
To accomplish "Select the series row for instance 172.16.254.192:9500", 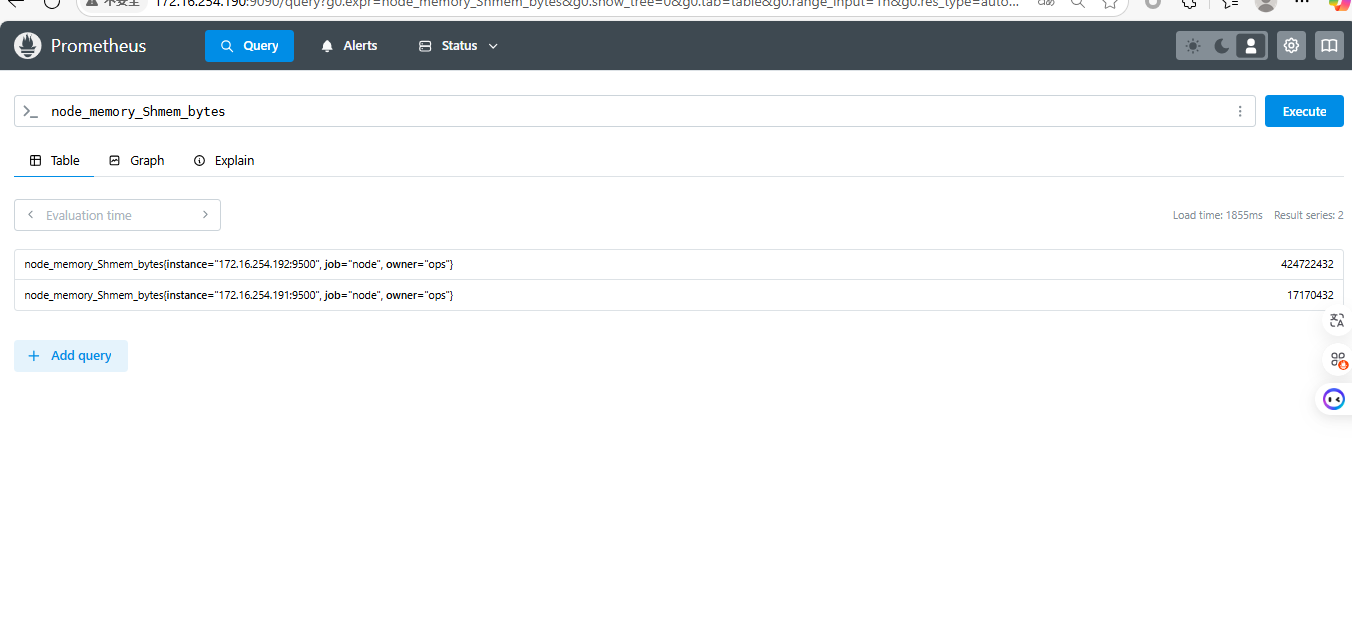I will pos(679,264).
